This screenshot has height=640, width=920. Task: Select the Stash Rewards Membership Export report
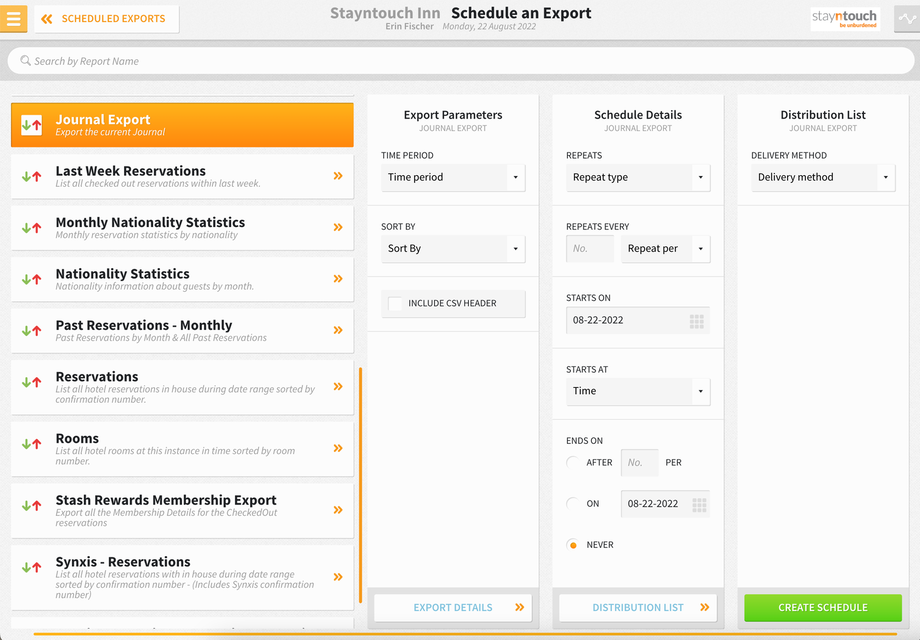182,510
